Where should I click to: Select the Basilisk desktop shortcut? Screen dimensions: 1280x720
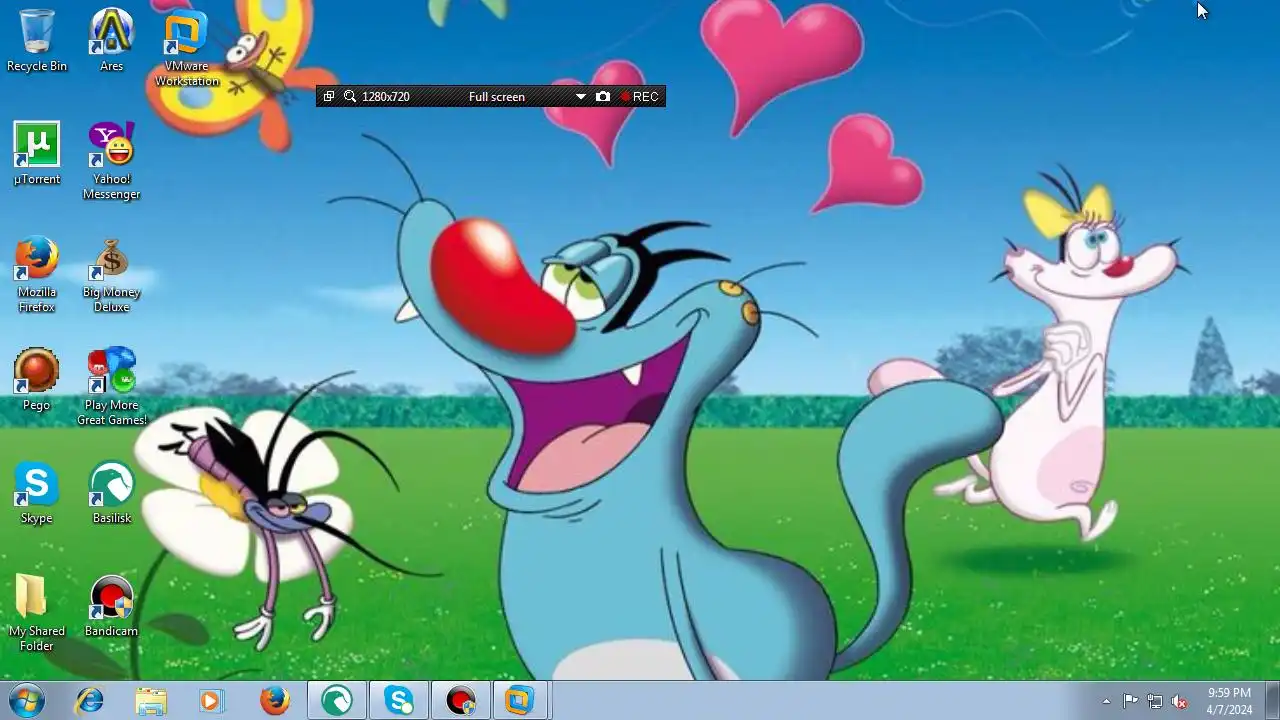111,492
